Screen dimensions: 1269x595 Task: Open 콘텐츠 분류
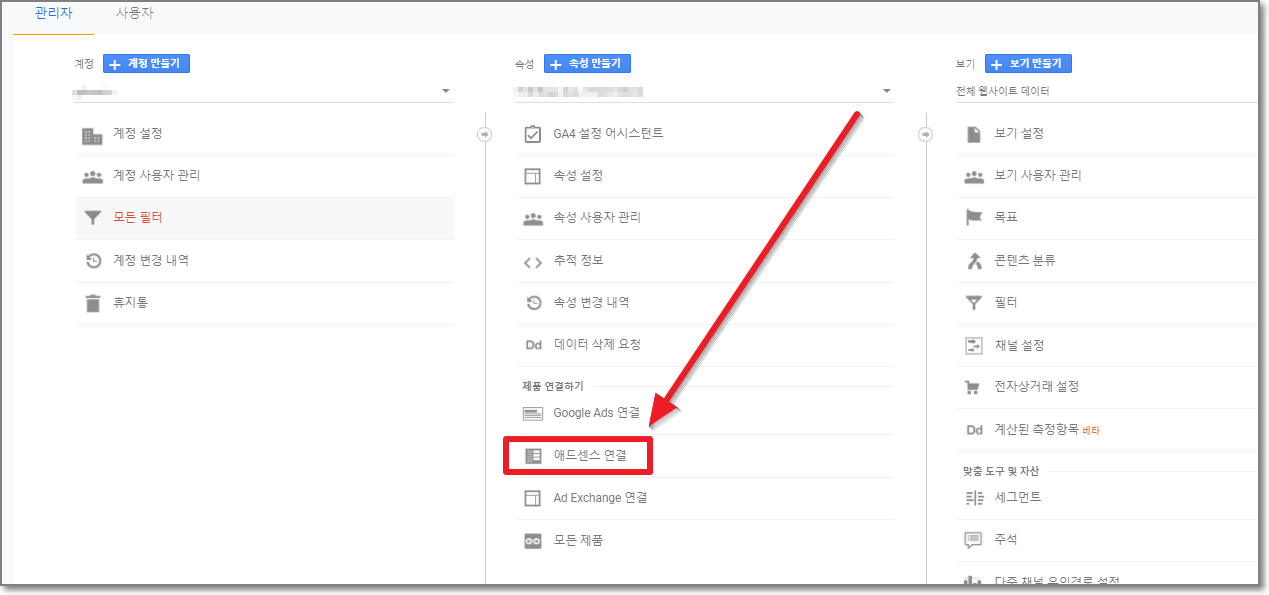(1106, 260)
